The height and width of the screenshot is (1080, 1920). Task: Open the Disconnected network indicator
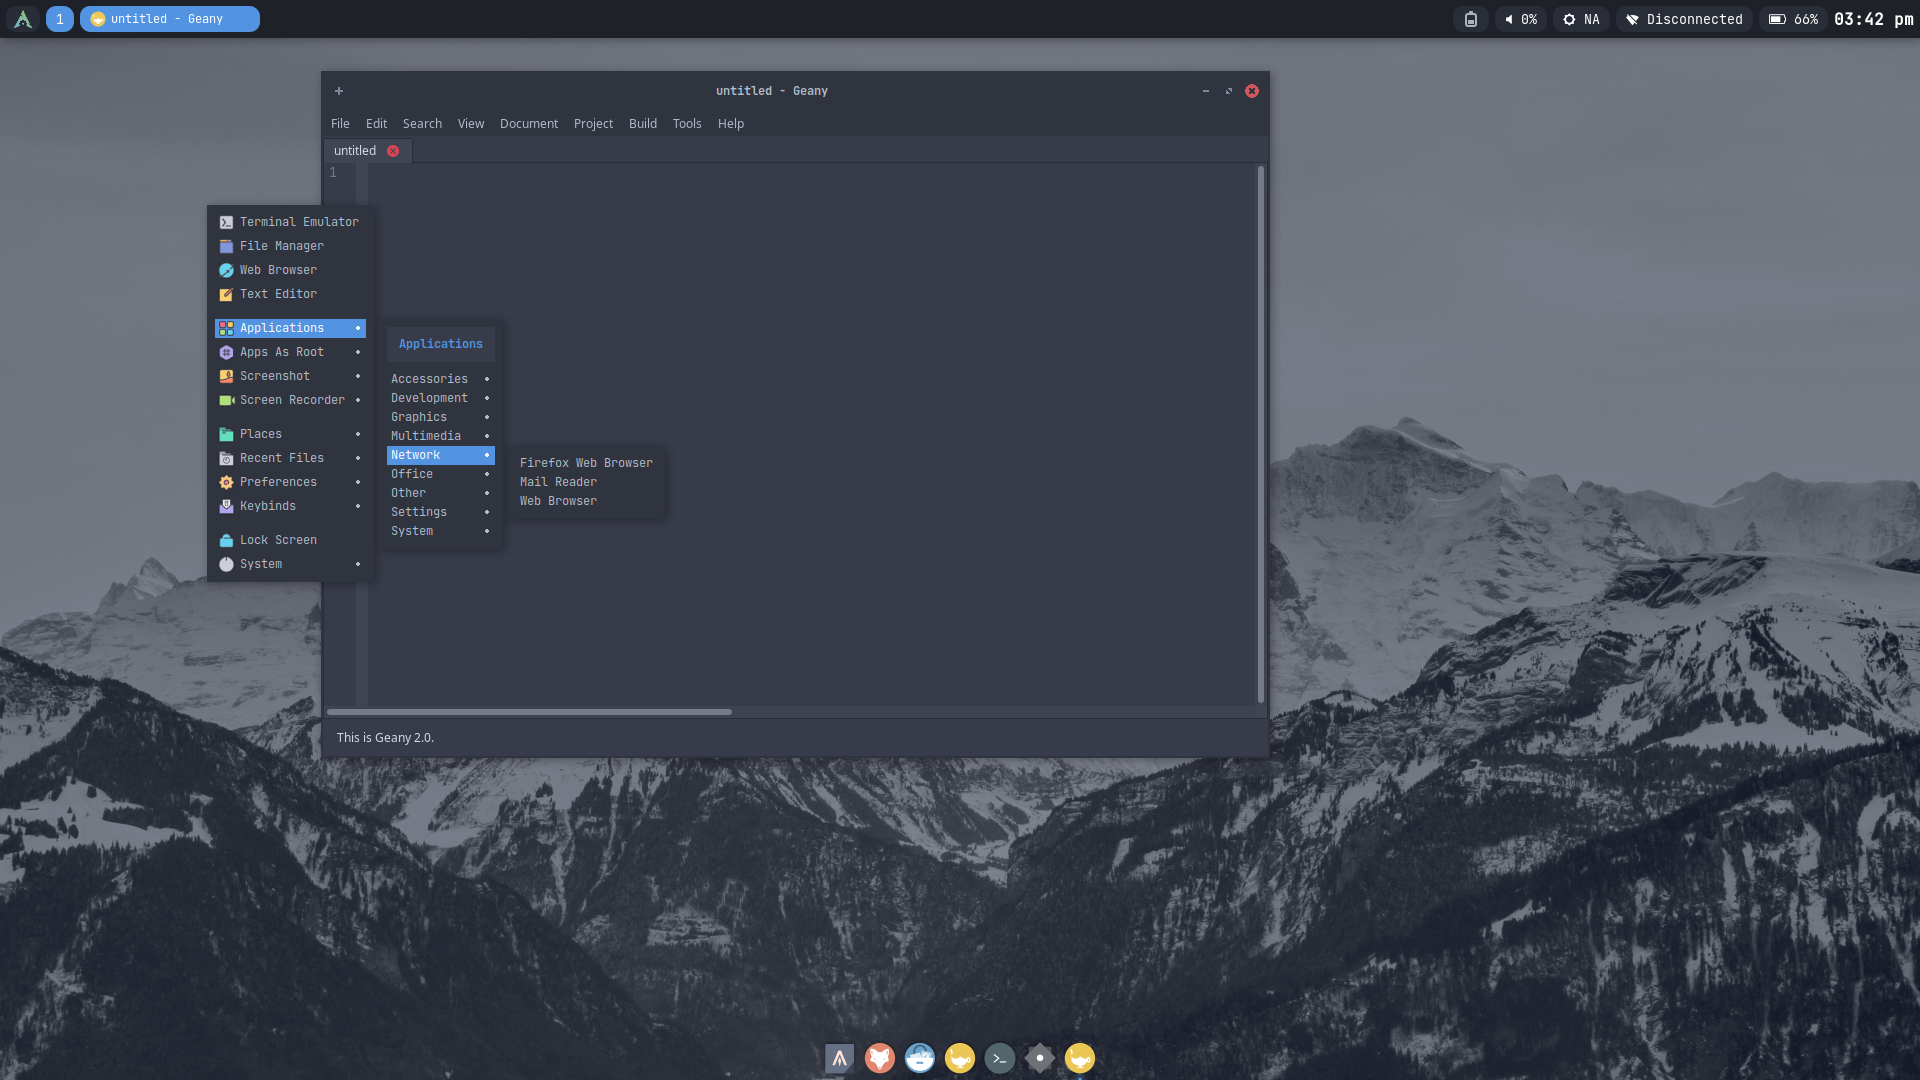[1684, 19]
